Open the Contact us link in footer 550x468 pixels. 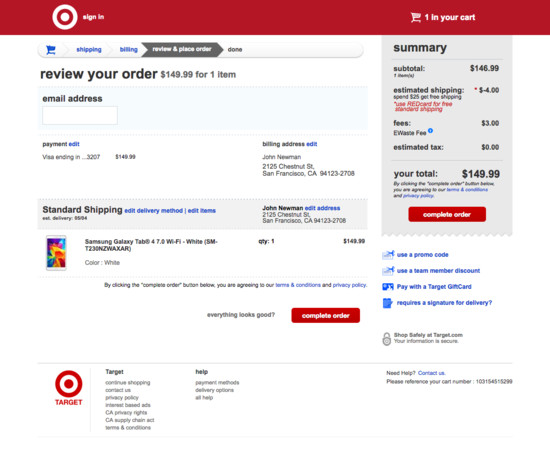[431, 373]
